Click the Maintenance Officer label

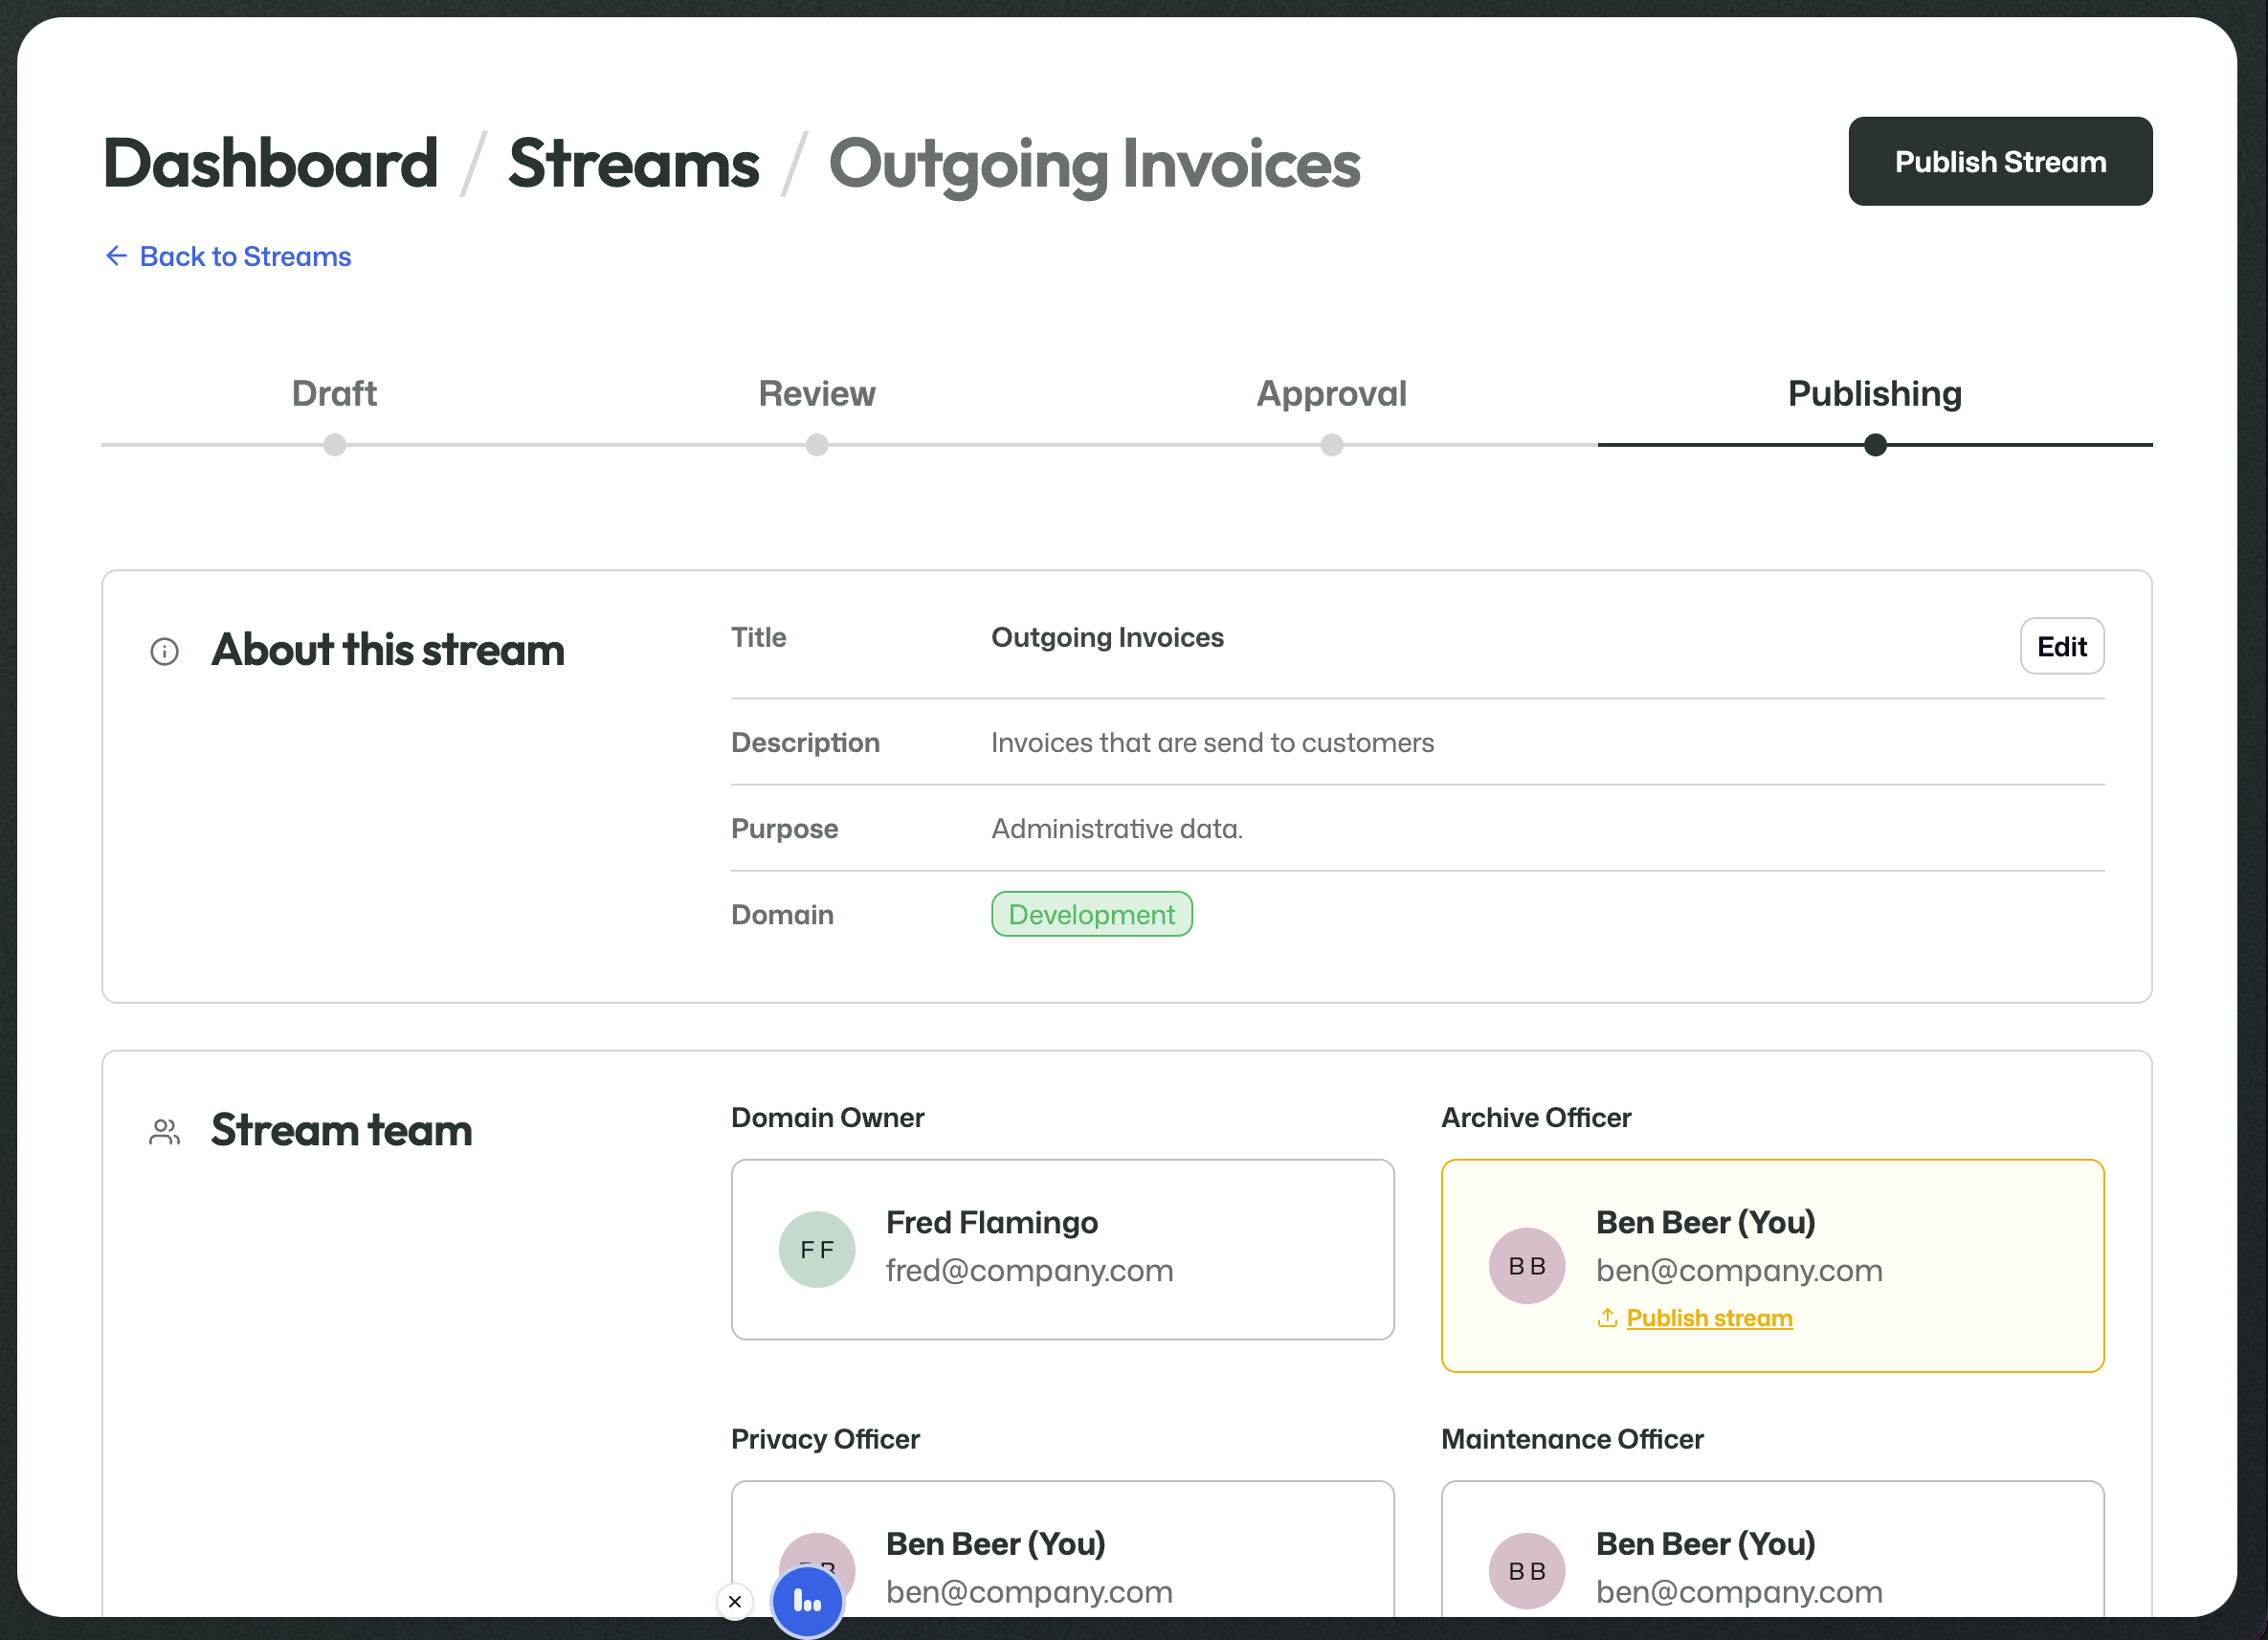[1572, 1439]
